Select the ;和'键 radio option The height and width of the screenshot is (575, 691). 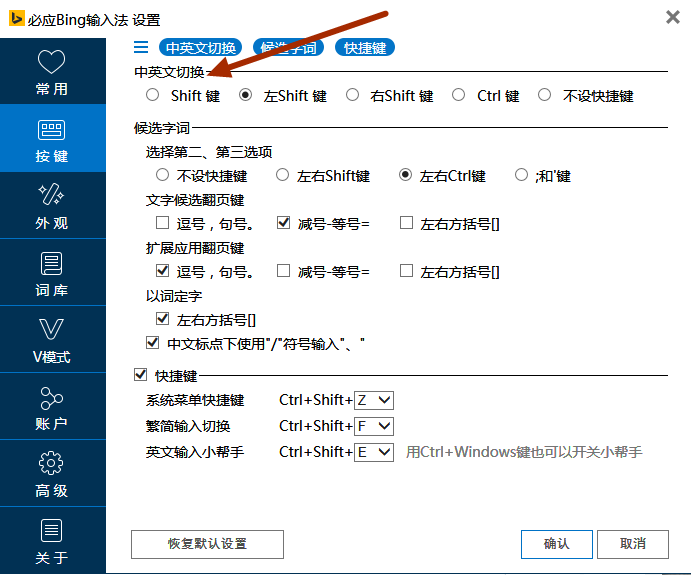tap(521, 175)
